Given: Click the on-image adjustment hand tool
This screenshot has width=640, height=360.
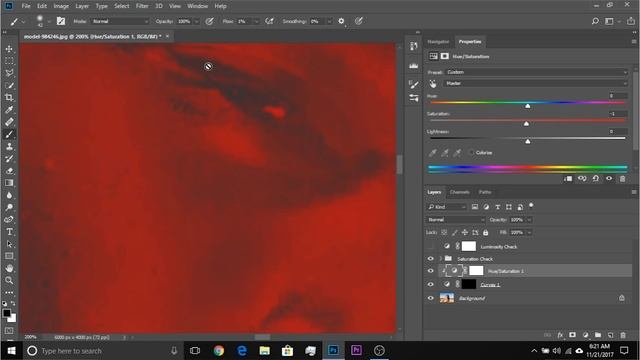Looking at the screenshot, I should (x=433, y=84).
